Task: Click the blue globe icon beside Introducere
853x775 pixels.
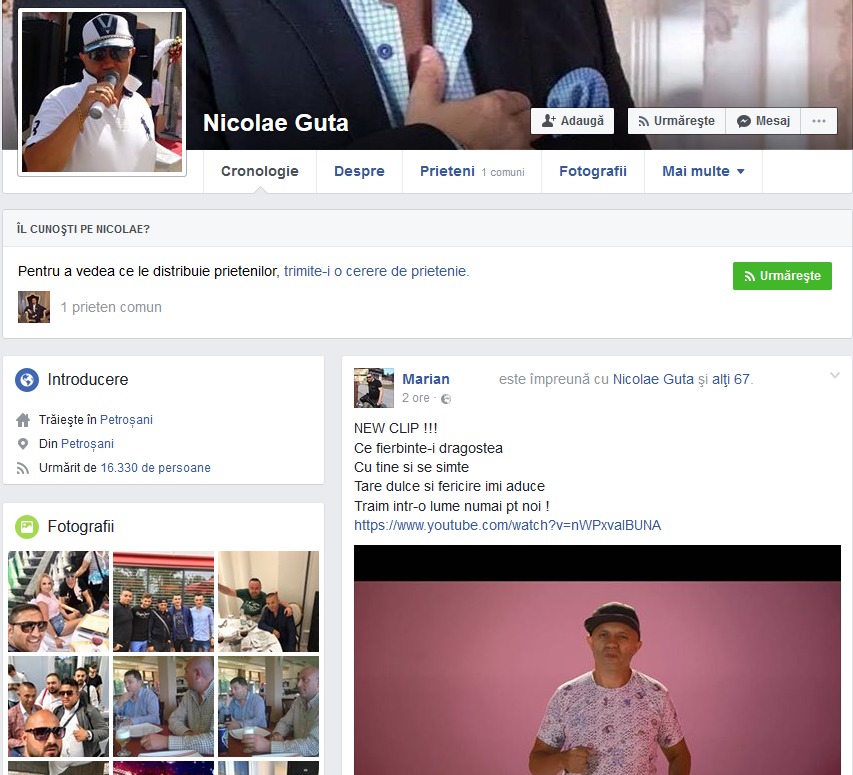Action: [x=24, y=380]
